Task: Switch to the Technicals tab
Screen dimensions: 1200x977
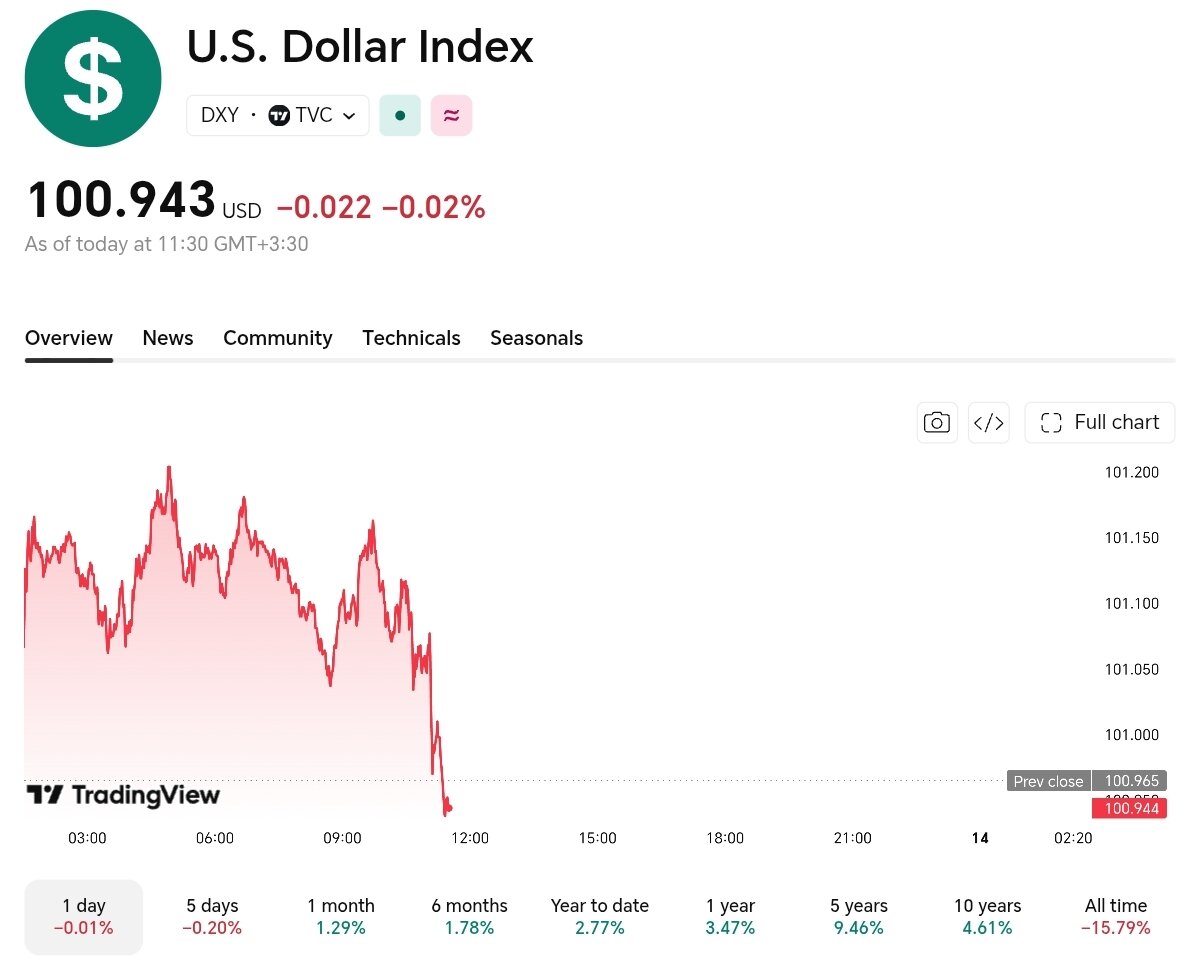Action: coord(411,338)
